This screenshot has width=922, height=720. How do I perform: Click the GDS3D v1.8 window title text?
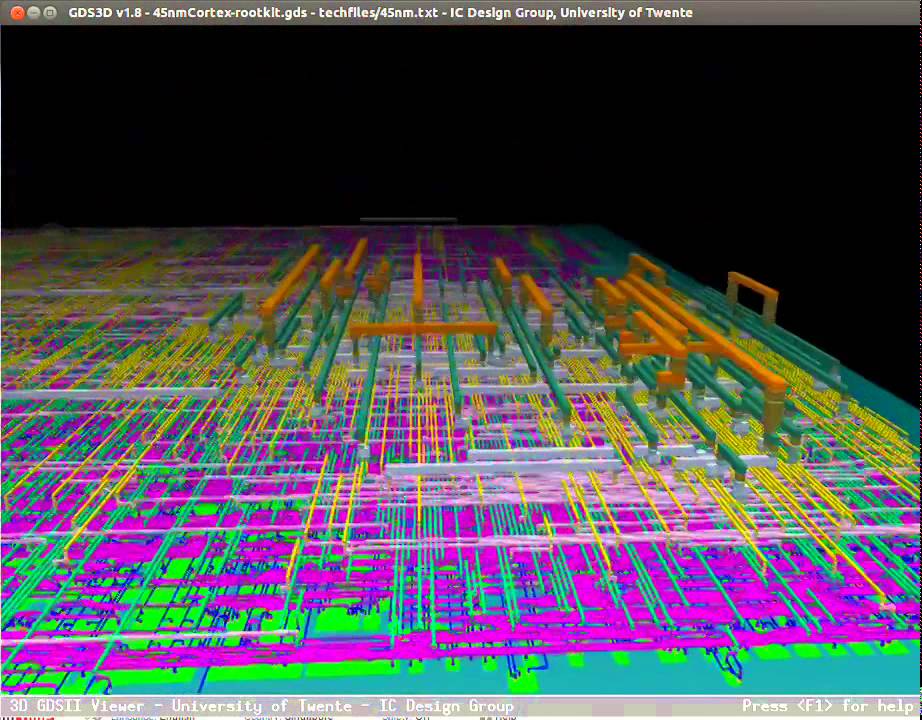tap(380, 12)
